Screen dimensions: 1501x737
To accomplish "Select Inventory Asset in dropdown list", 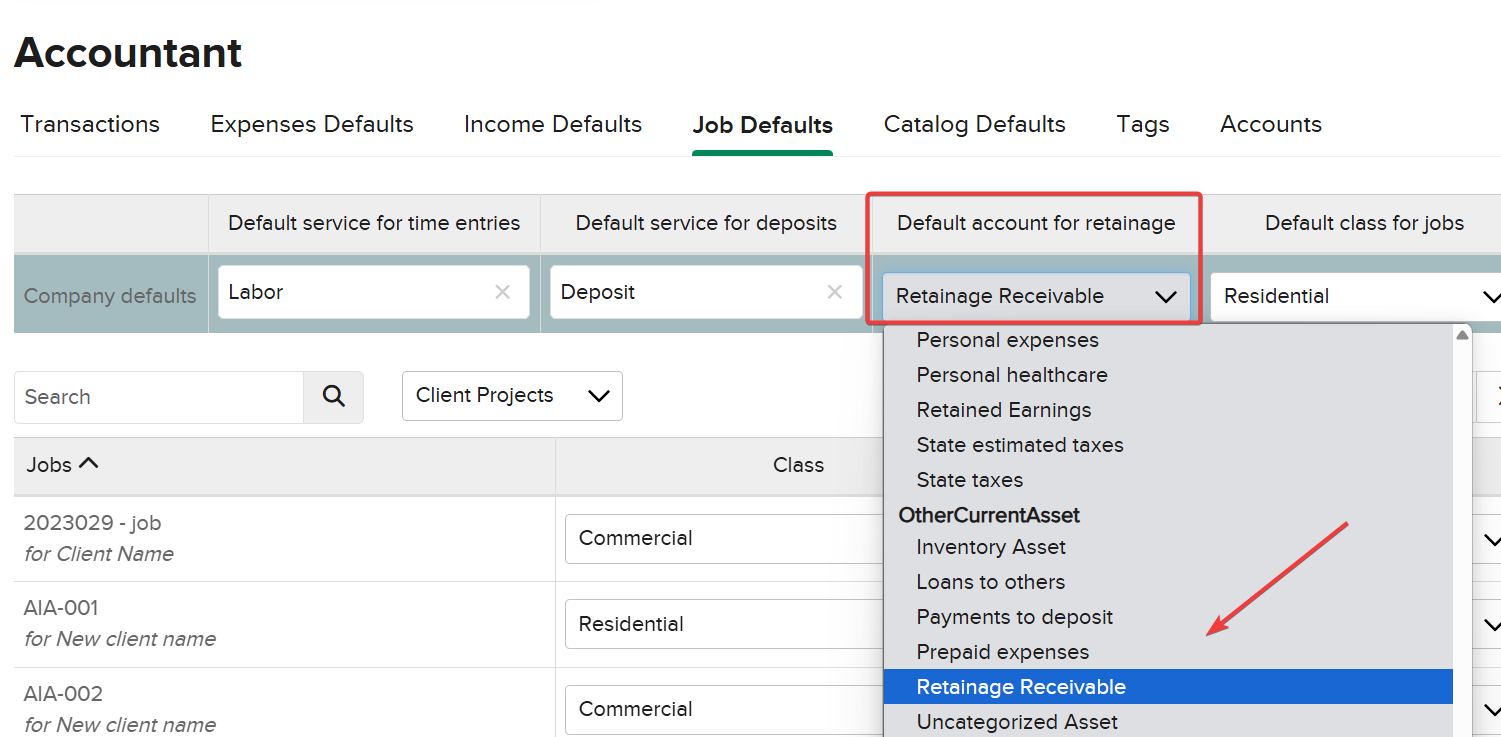I will (x=991, y=547).
